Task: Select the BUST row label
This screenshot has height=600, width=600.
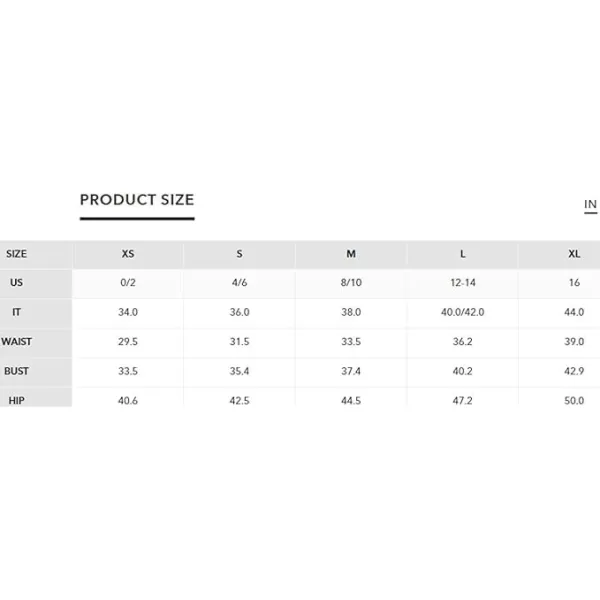Action: pos(16,371)
